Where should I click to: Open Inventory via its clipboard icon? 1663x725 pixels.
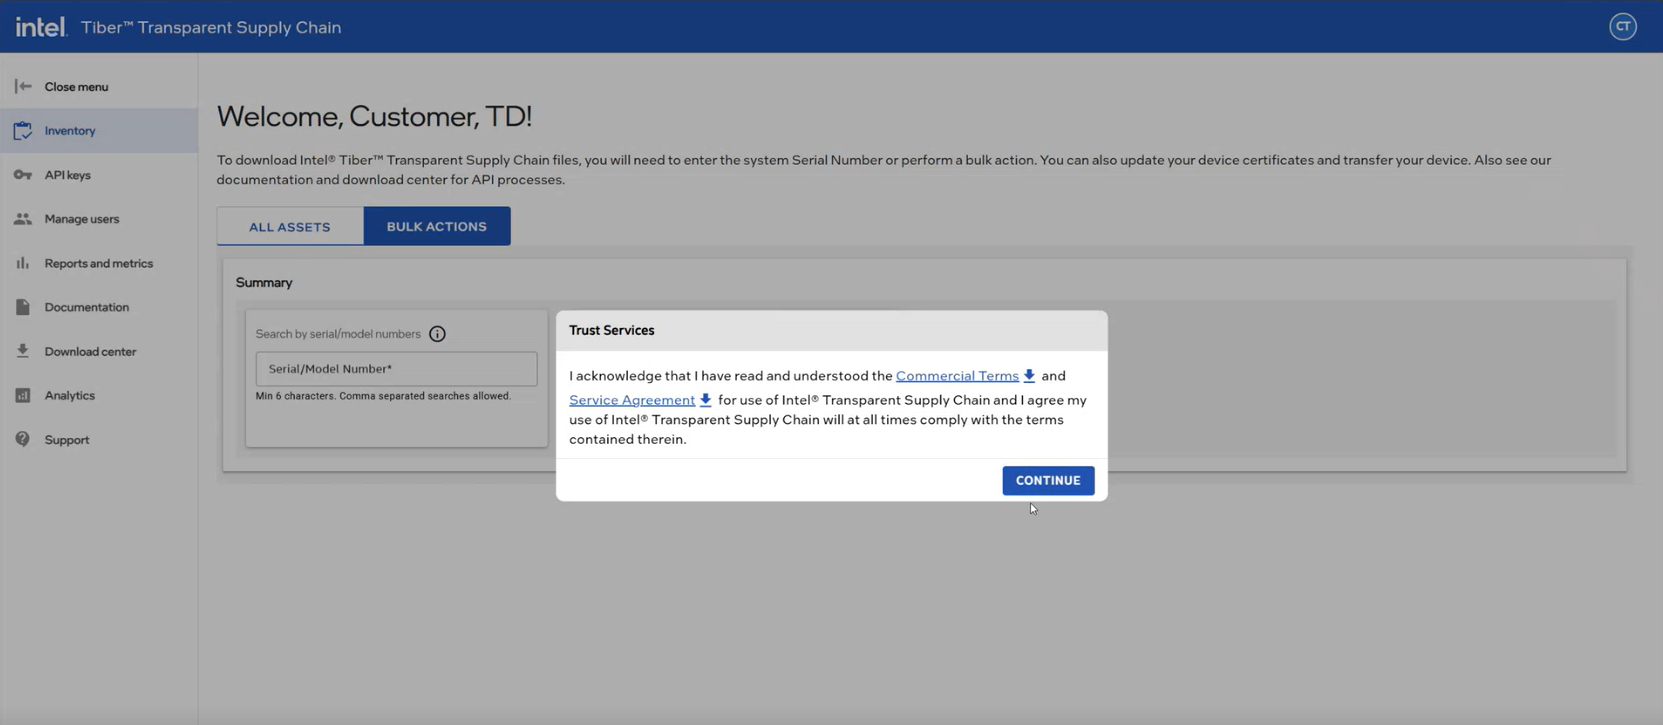[23, 131]
